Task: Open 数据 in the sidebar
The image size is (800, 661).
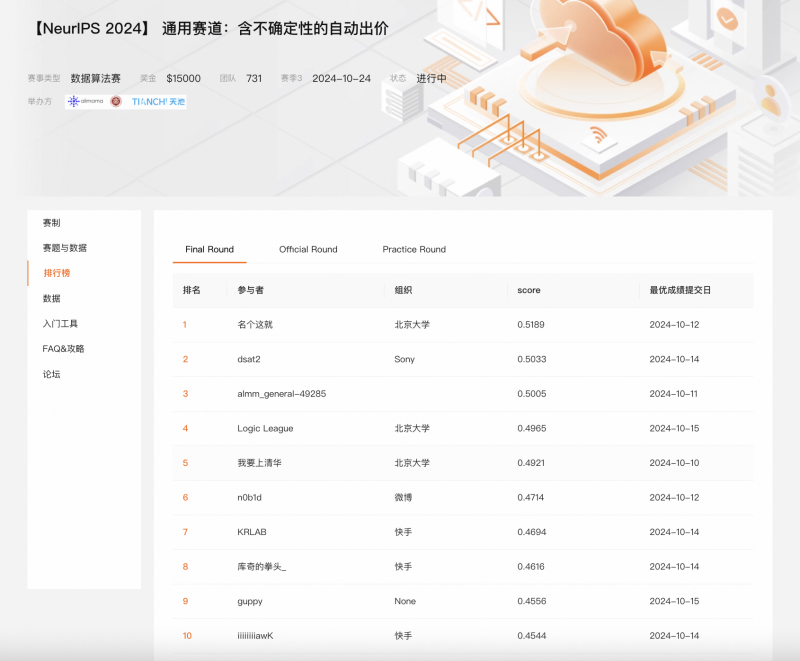Action: click(52, 298)
